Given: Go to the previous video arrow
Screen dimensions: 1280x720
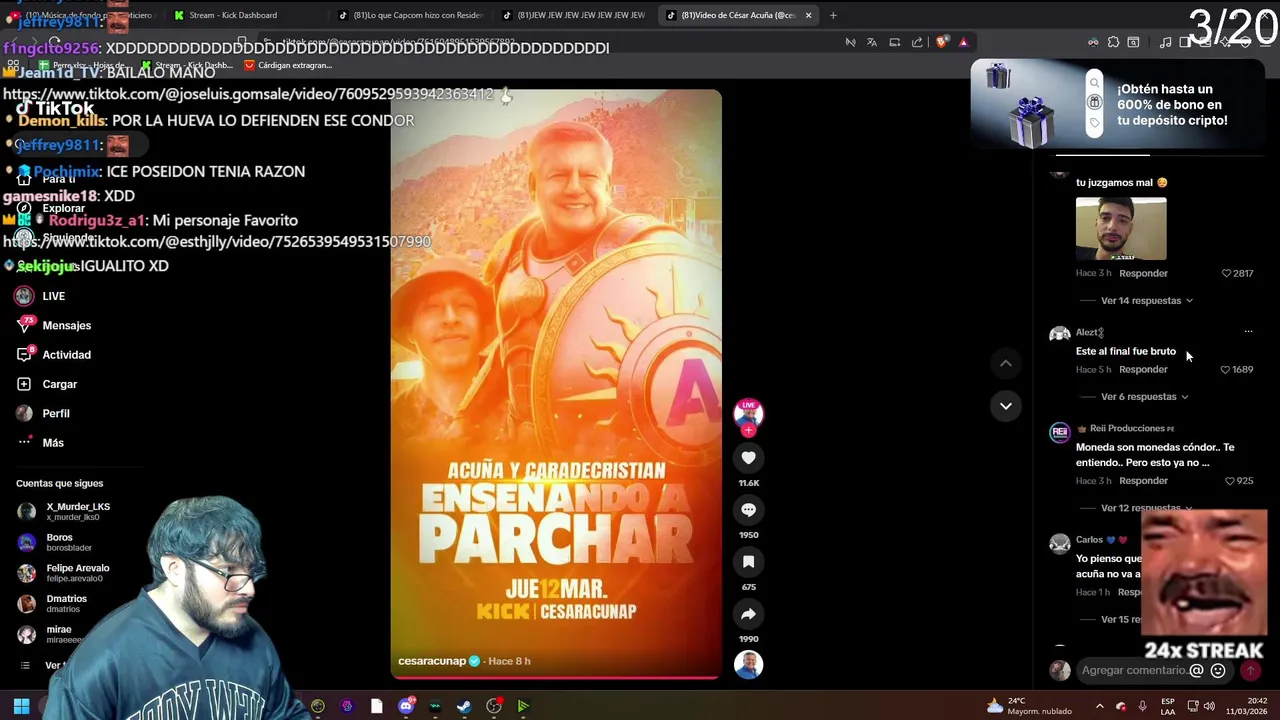Looking at the screenshot, I should click(x=1006, y=364).
